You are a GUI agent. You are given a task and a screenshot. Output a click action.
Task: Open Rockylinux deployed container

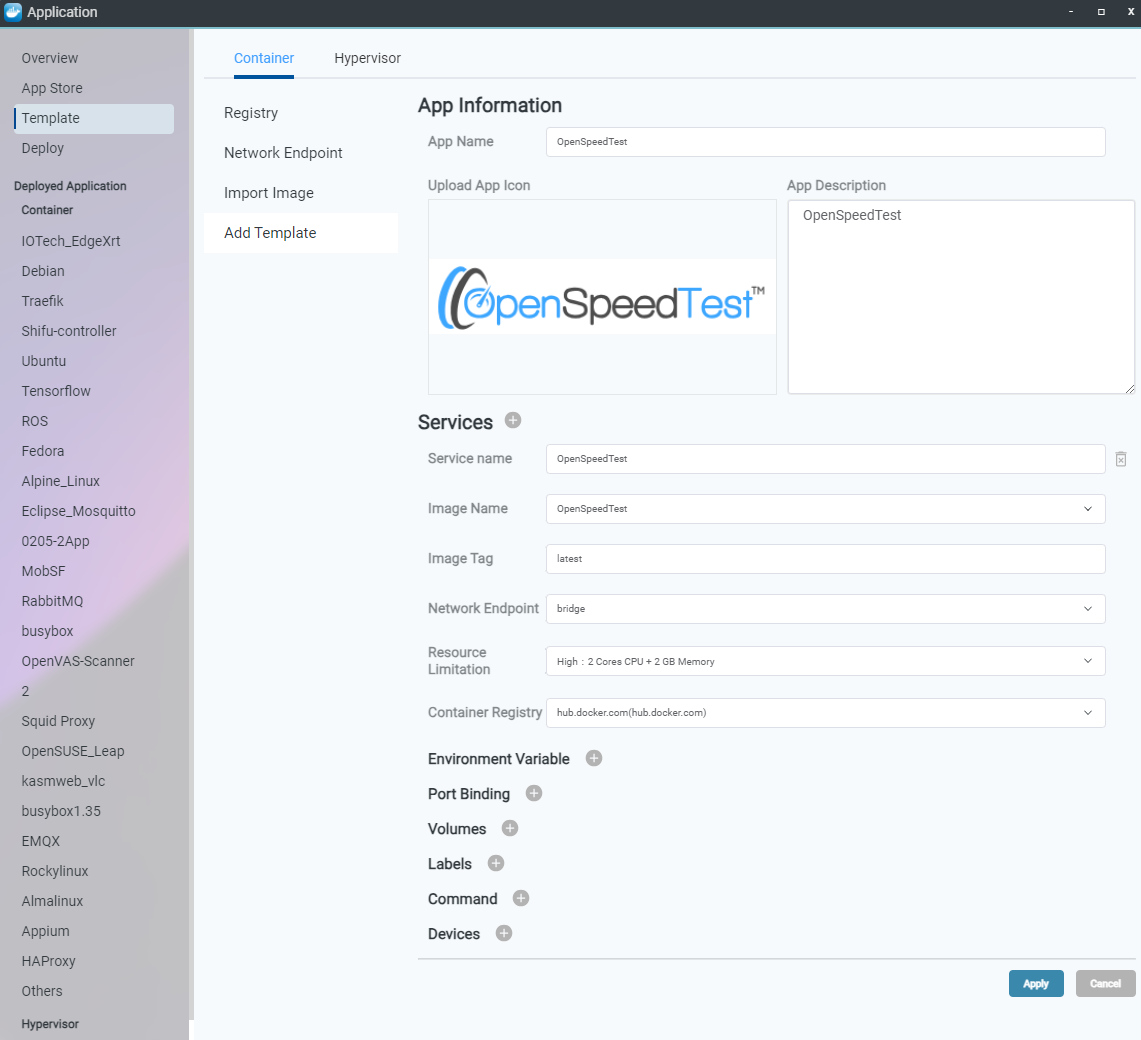[55, 871]
